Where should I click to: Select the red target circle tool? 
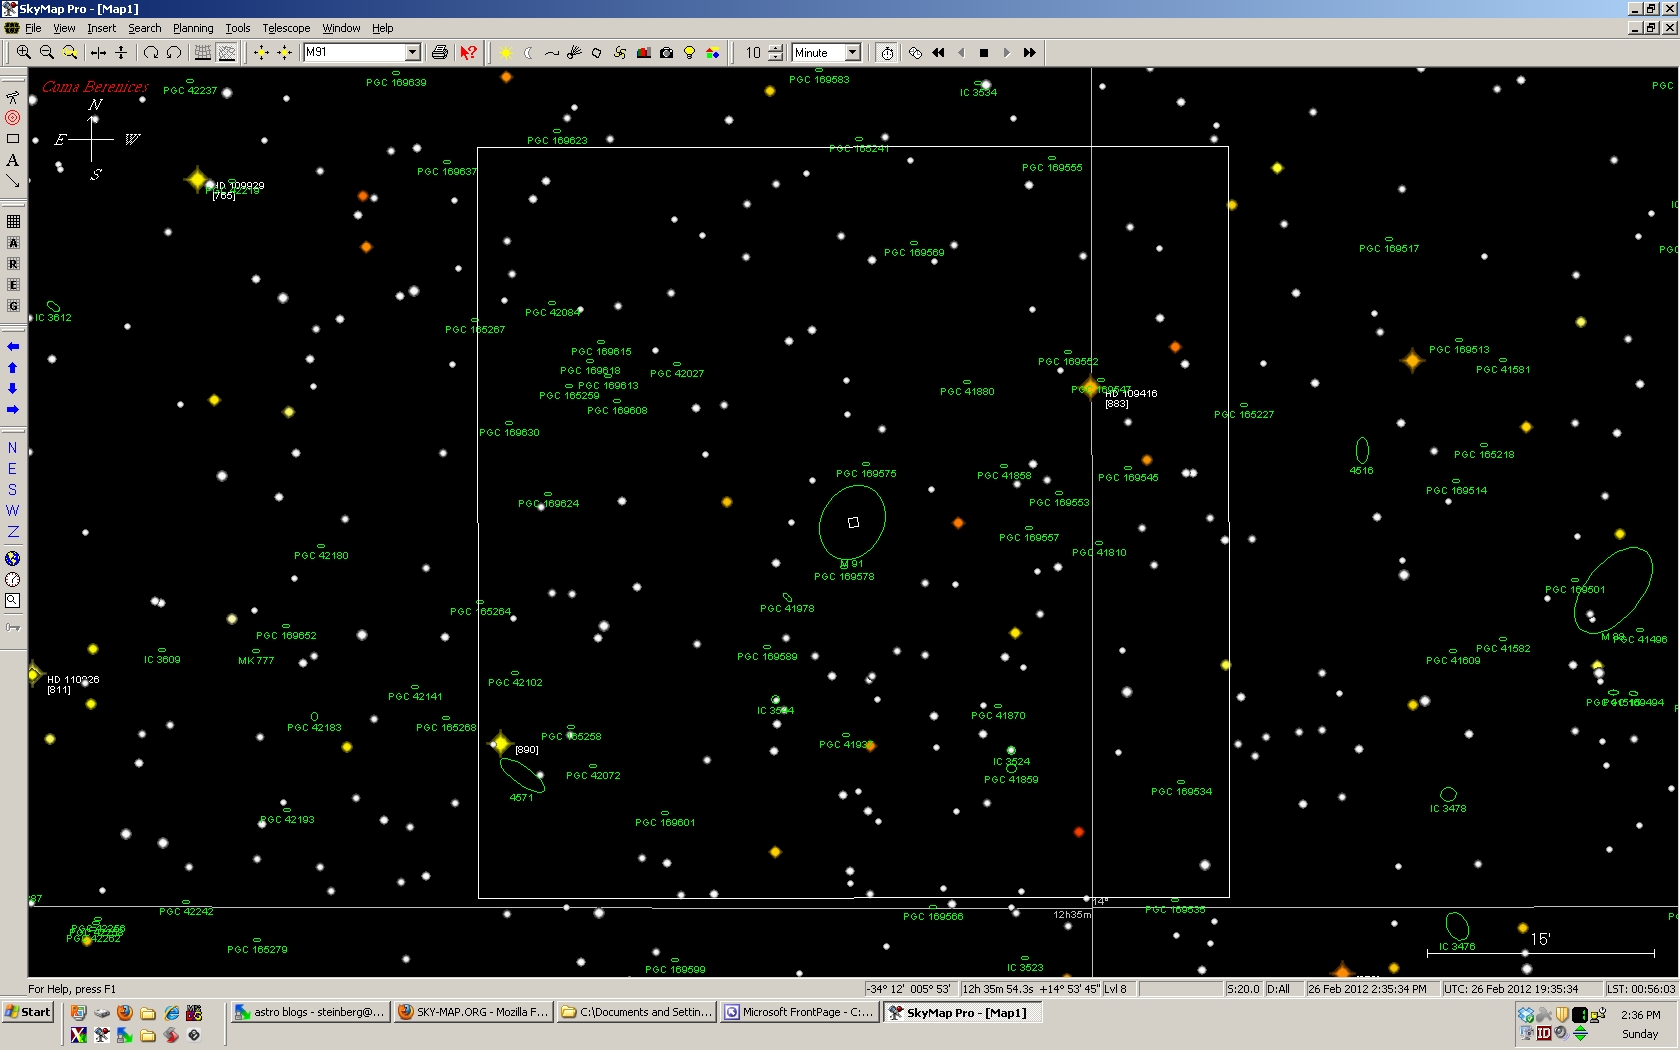pos(13,117)
